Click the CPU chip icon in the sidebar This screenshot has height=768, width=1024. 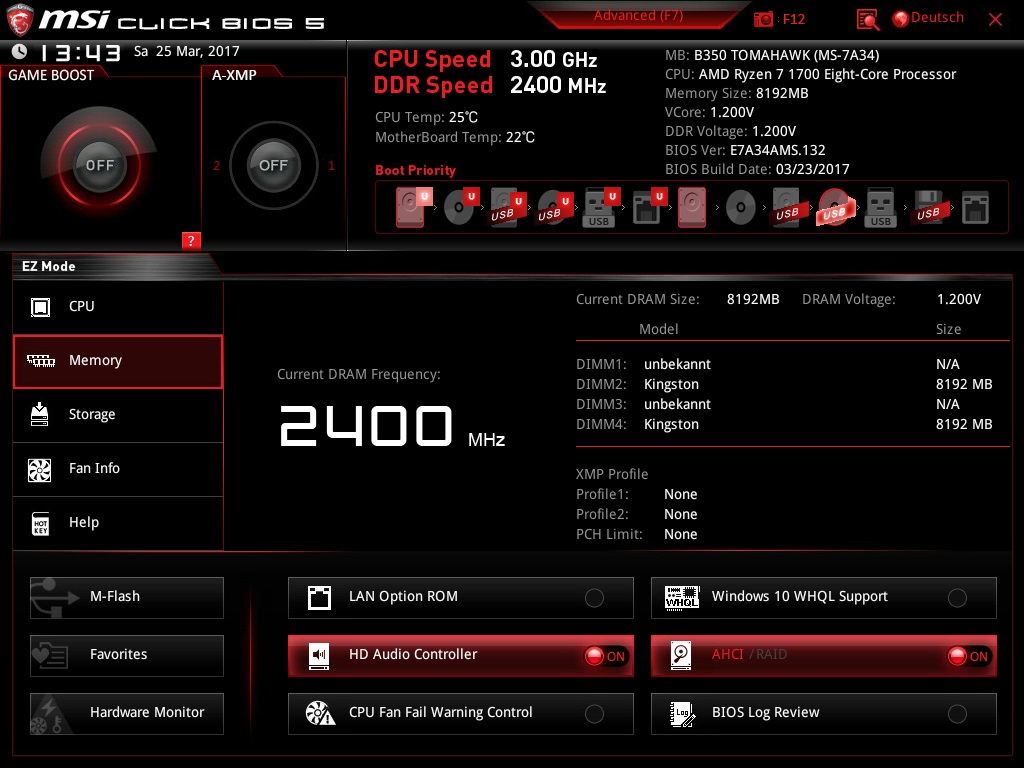40,306
